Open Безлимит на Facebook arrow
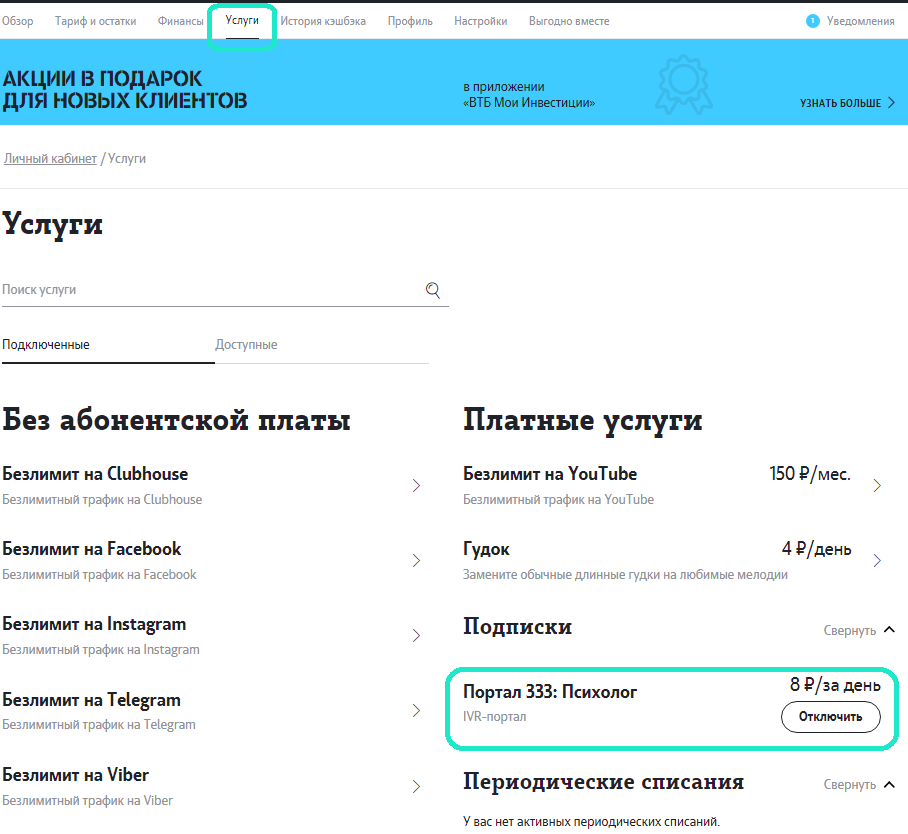The height and width of the screenshot is (834, 908). 417,561
